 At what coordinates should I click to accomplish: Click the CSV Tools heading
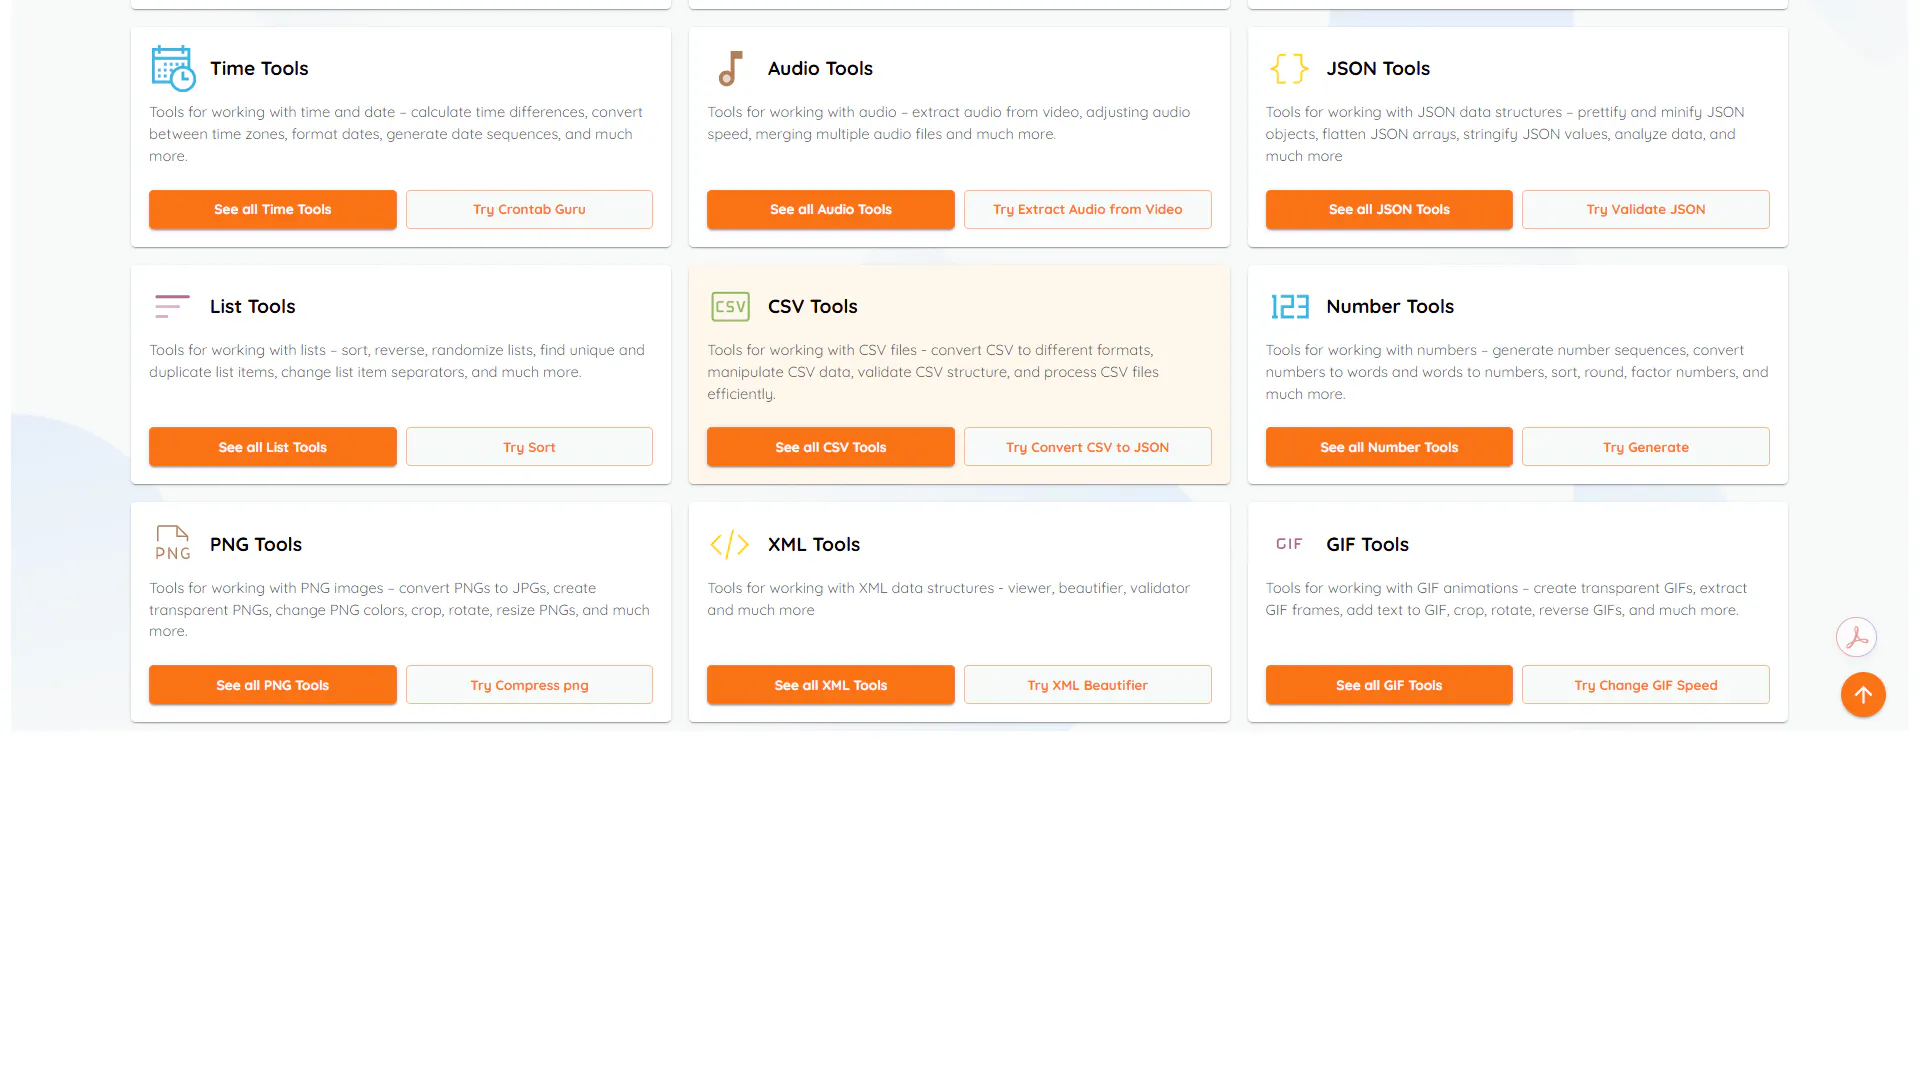pyautogui.click(x=812, y=306)
